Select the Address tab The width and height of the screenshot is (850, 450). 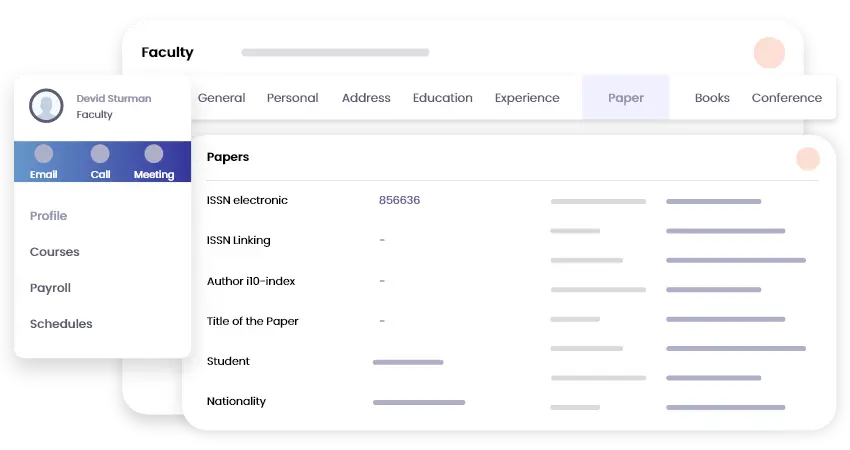(x=366, y=98)
